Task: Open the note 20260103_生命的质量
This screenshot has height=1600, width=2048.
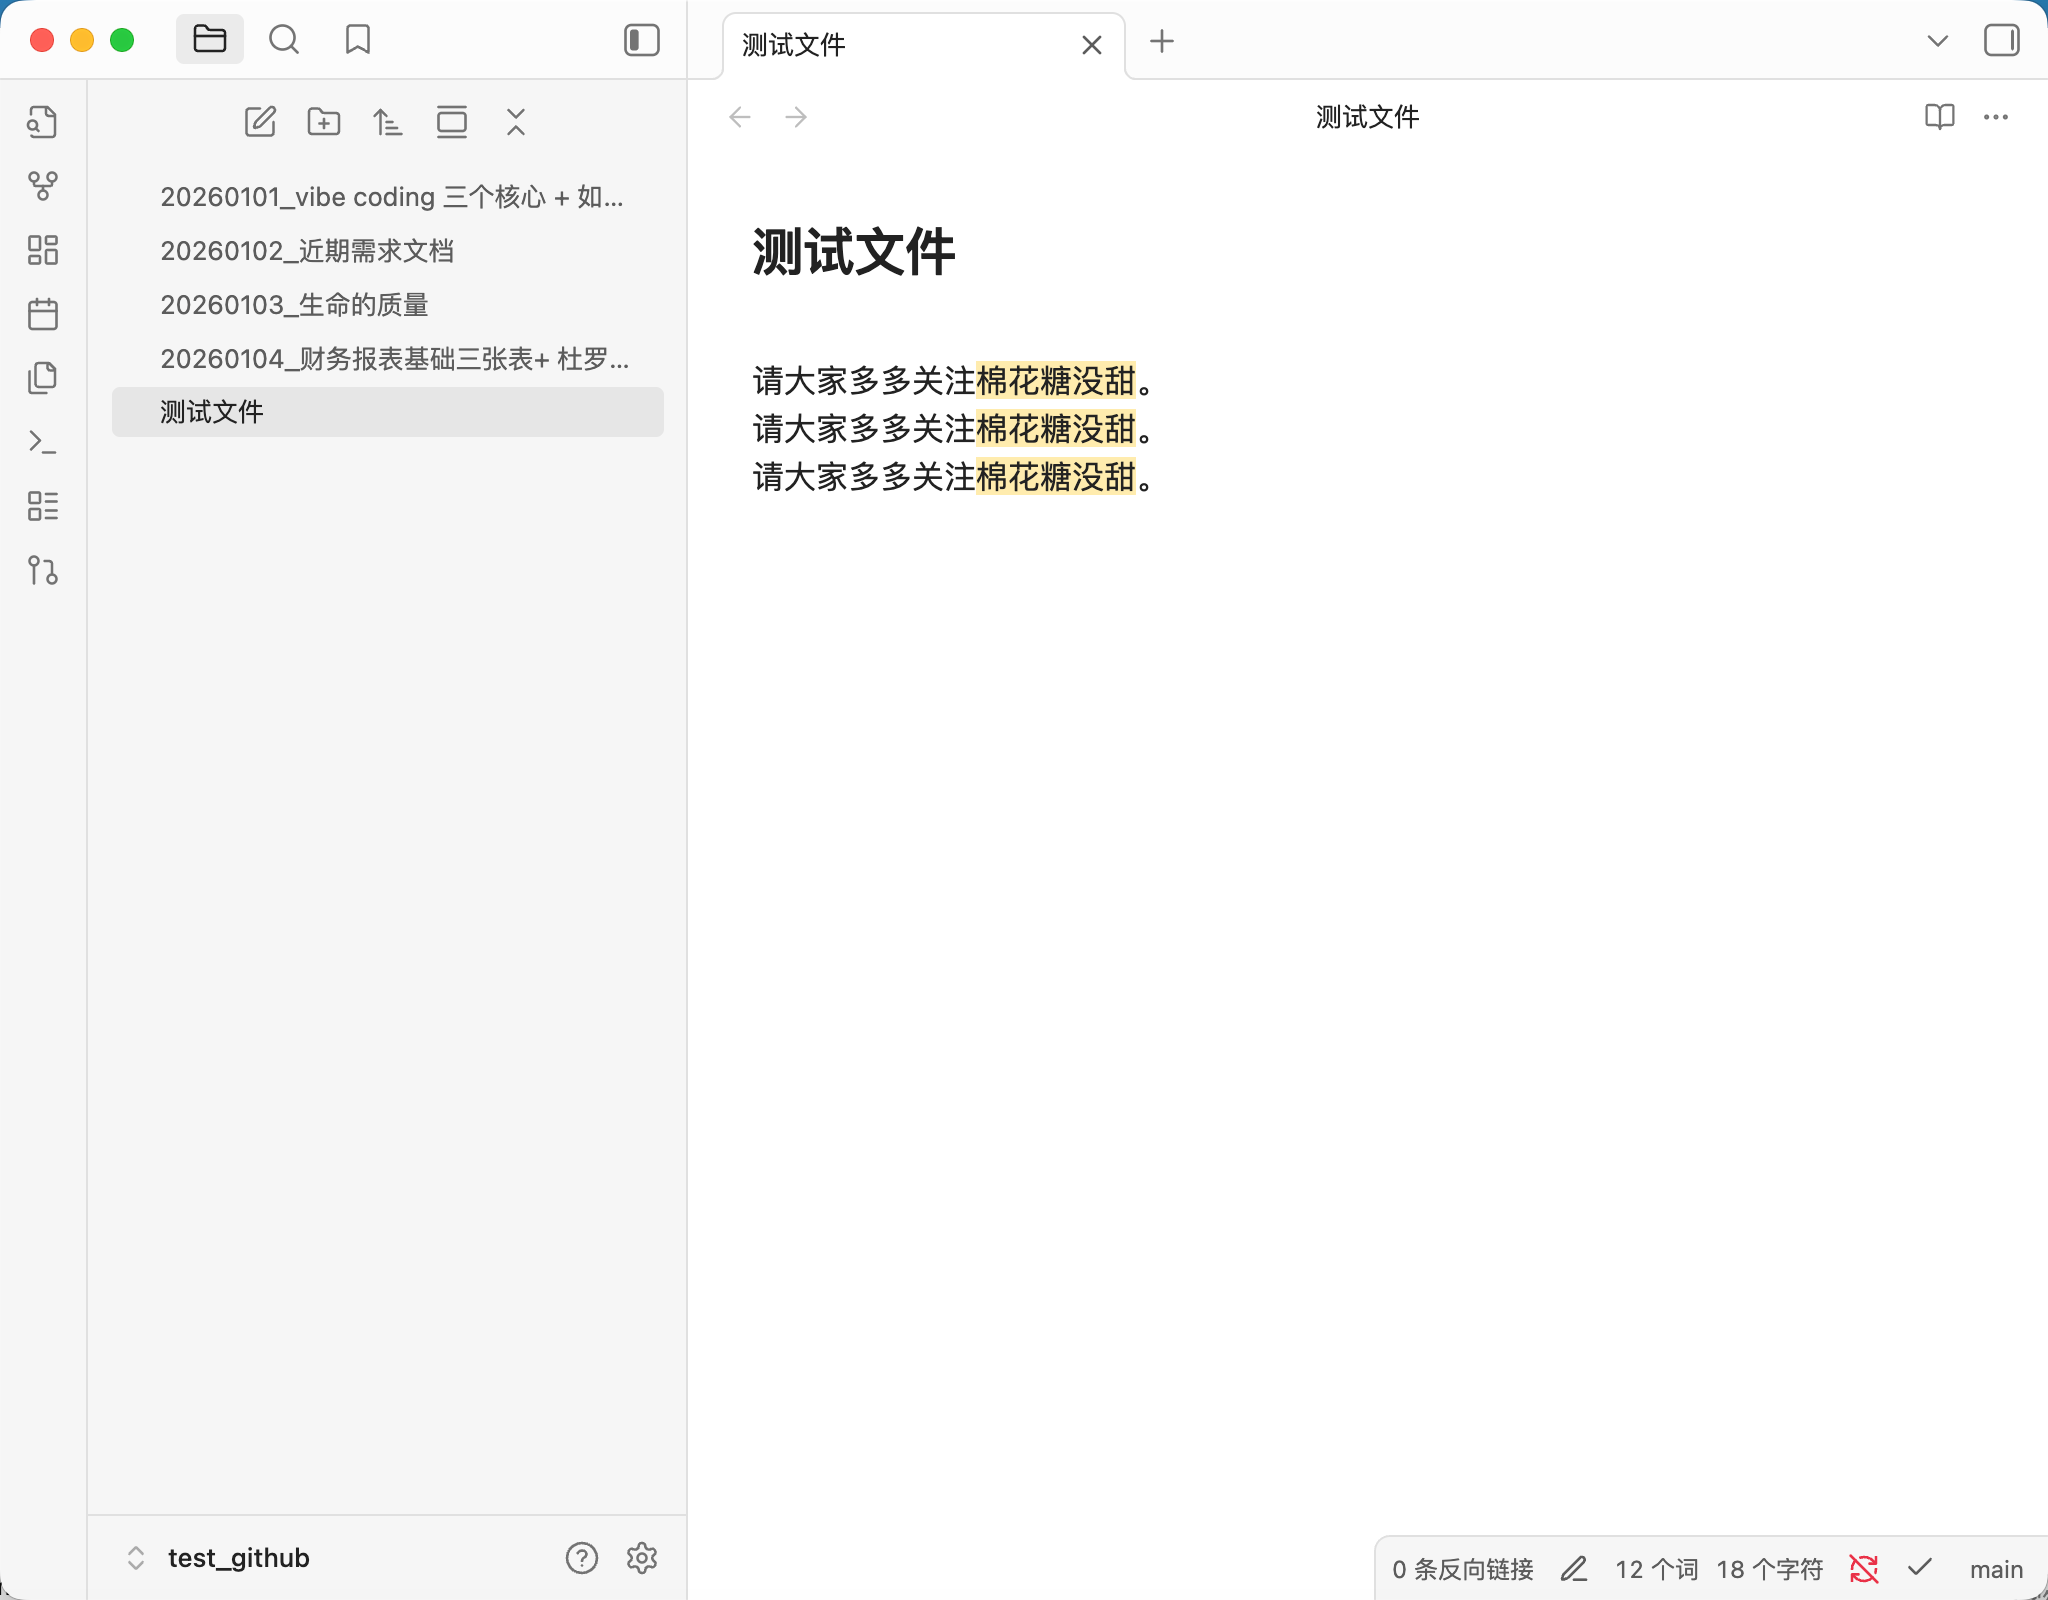Action: (294, 305)
